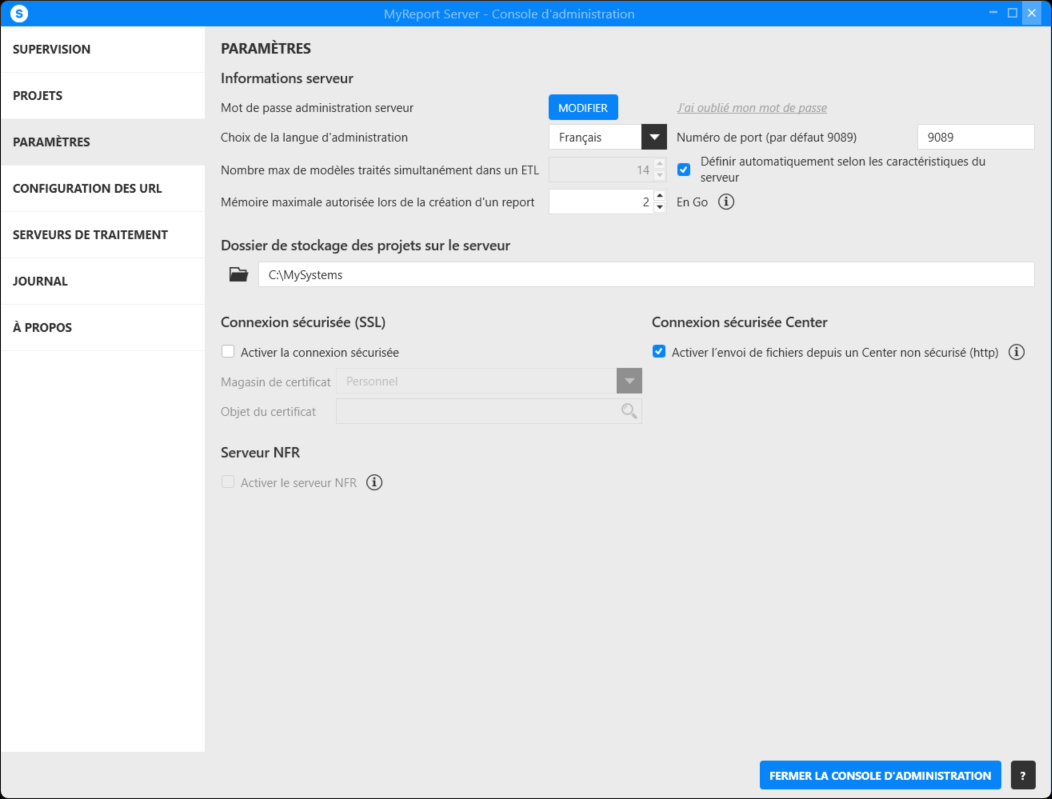Click the Numéro de port input field

pos(975,137)
